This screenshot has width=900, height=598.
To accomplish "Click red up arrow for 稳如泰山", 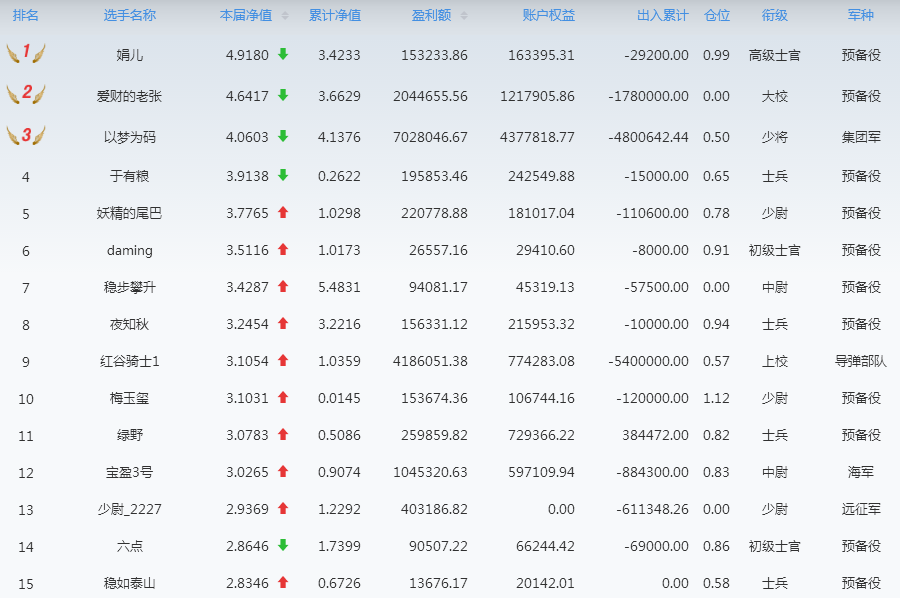I will tap(283, 583).
